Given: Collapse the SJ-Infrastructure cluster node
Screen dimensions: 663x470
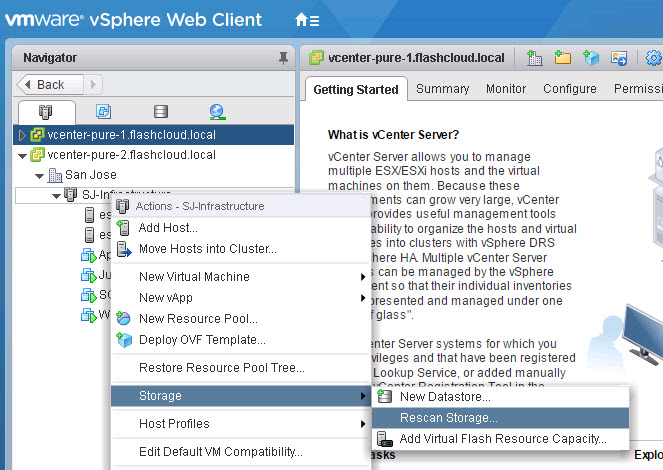Looking at the screenshot, I should 56,196.
